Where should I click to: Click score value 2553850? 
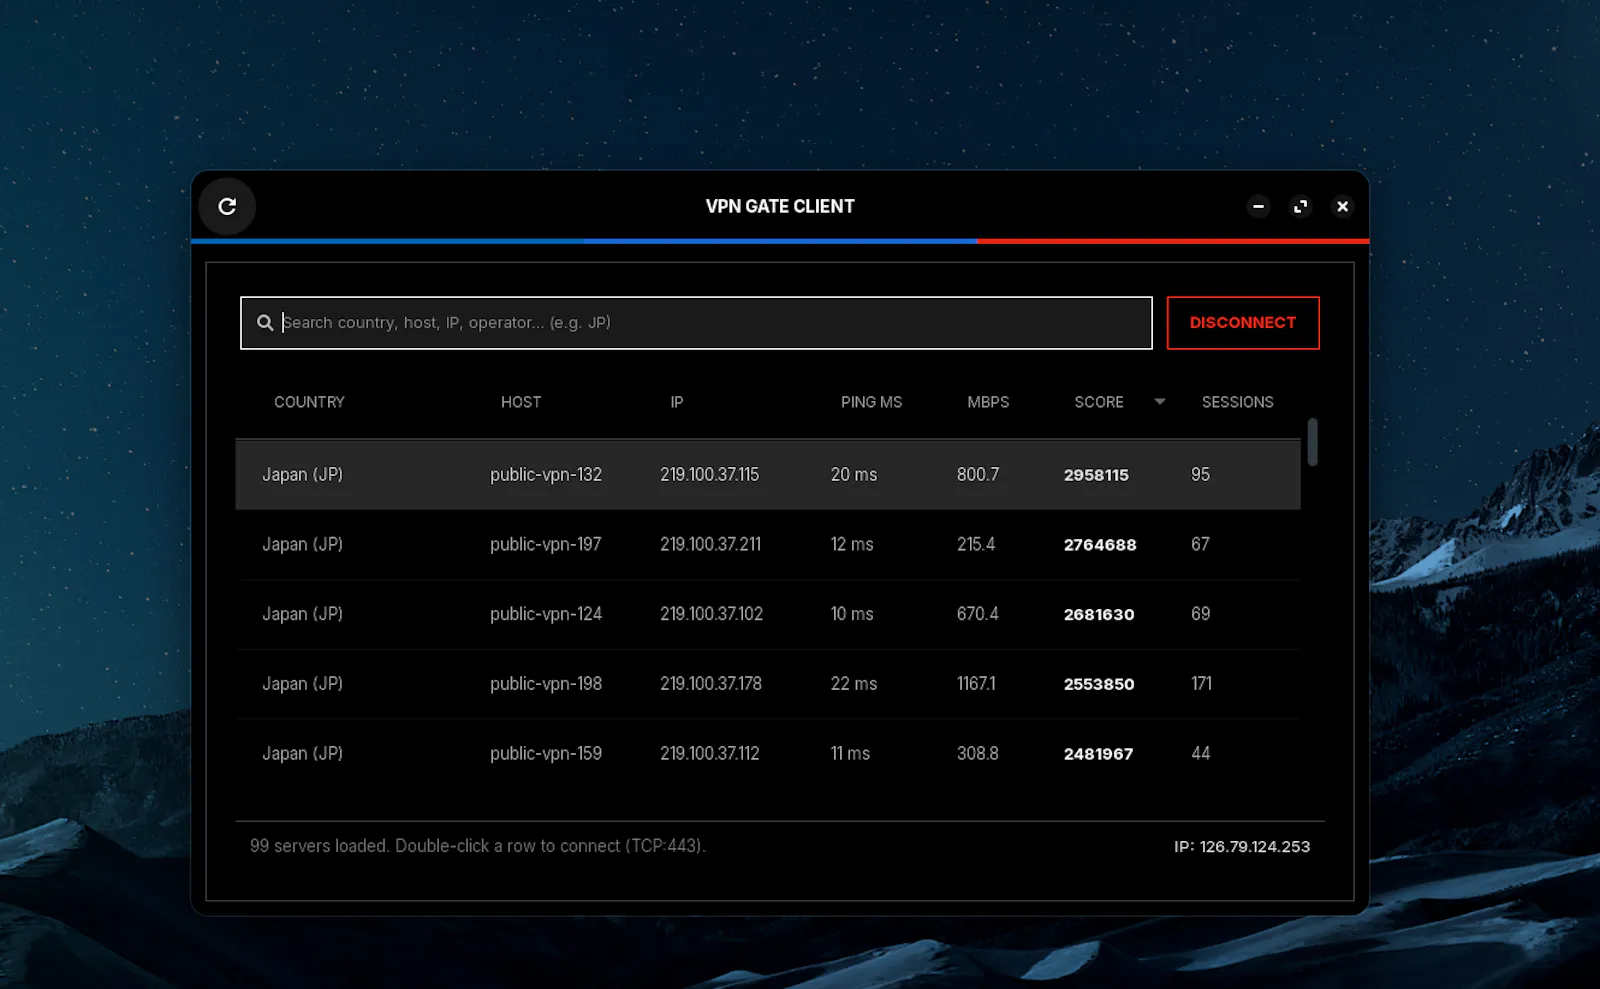pyautogui.click(x=1099, y=684)
